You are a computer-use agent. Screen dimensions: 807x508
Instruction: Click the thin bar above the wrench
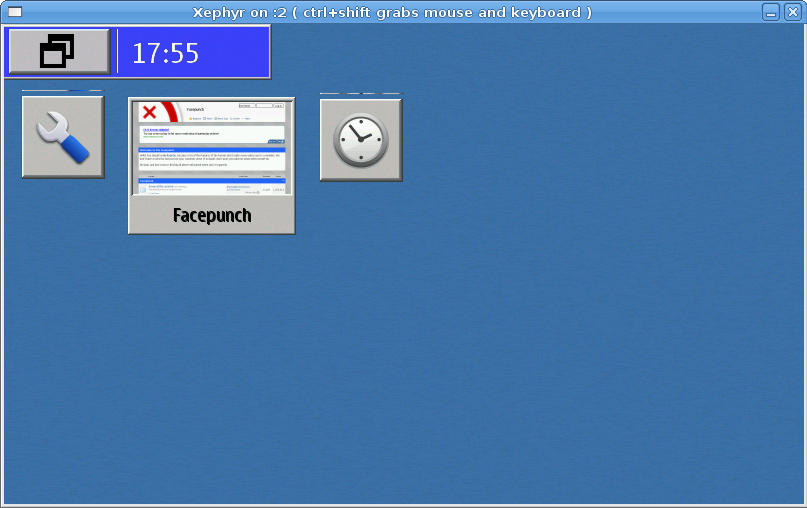click(62, 91)
